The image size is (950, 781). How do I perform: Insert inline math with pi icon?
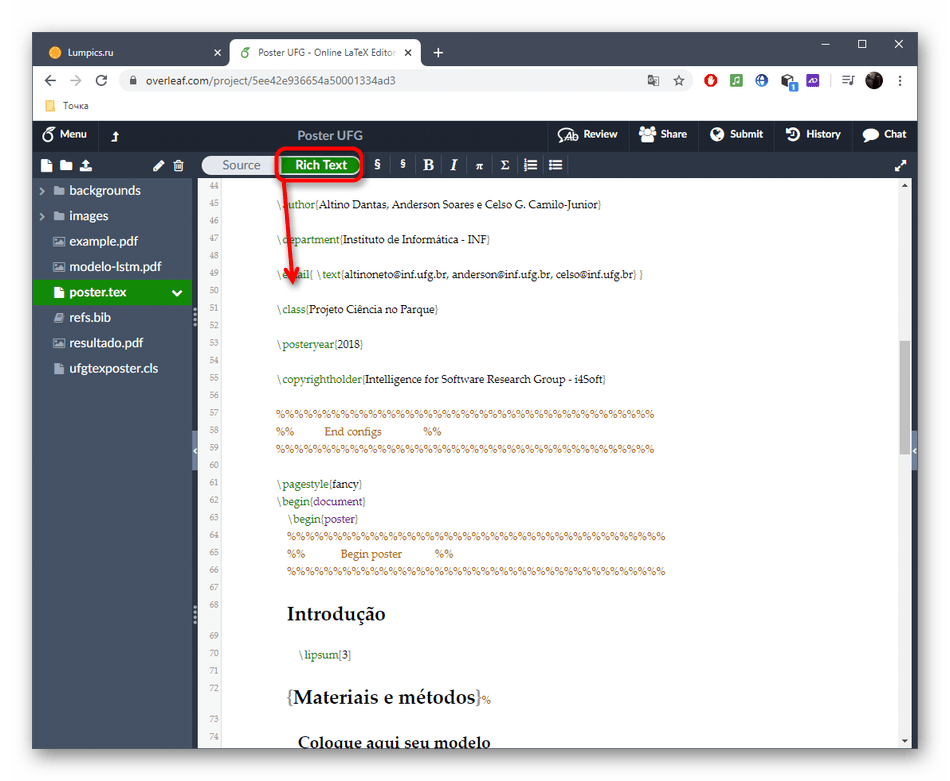click(x=479, y=165)
